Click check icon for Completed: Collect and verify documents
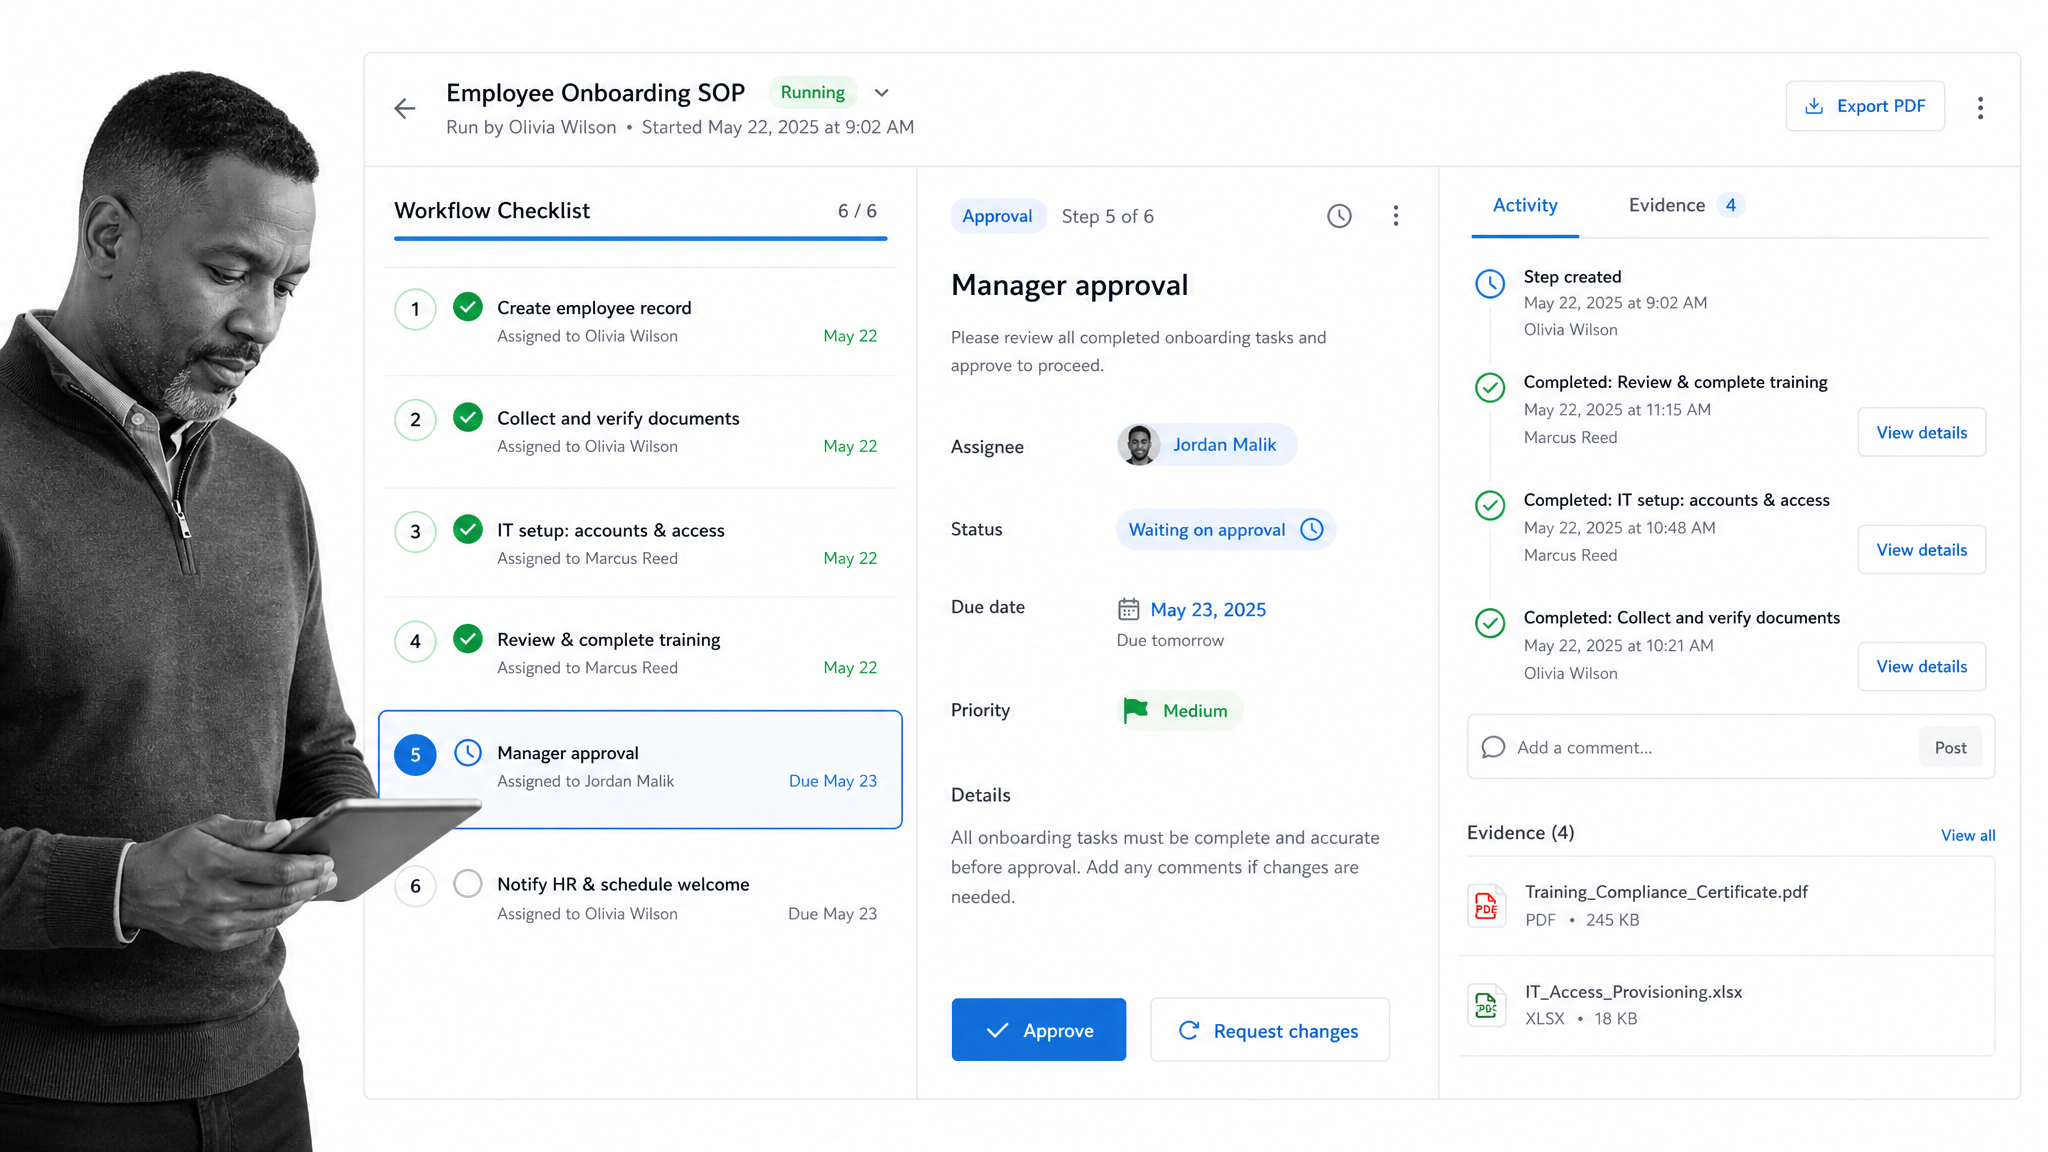Image resolution: width=2048 pixels, height=1152 pixels. click(x=1490, y=623)
